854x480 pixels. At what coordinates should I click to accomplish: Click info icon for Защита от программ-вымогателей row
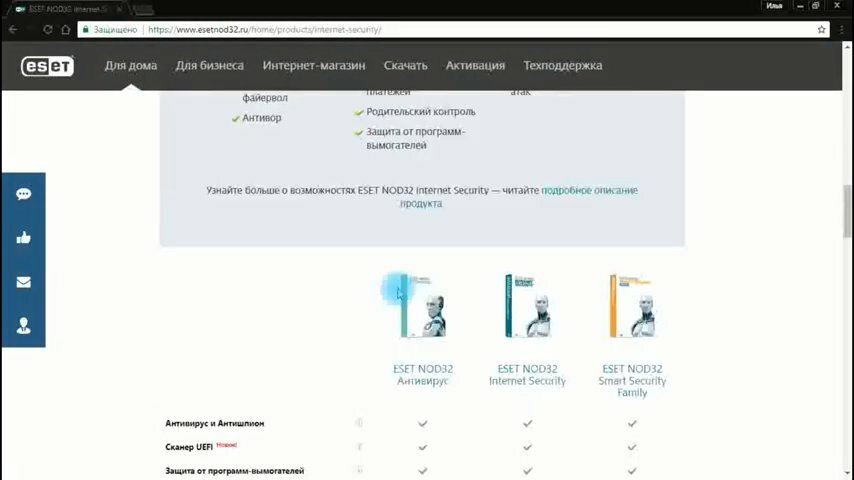tap(359, 470)
